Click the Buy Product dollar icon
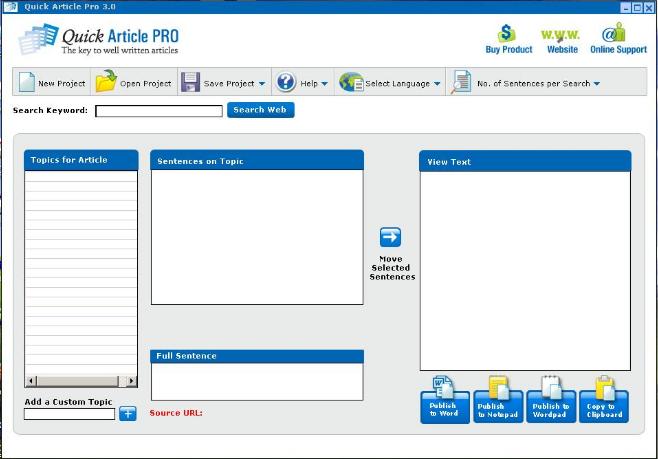Screen dimensions: 658x459 point(508,35)
